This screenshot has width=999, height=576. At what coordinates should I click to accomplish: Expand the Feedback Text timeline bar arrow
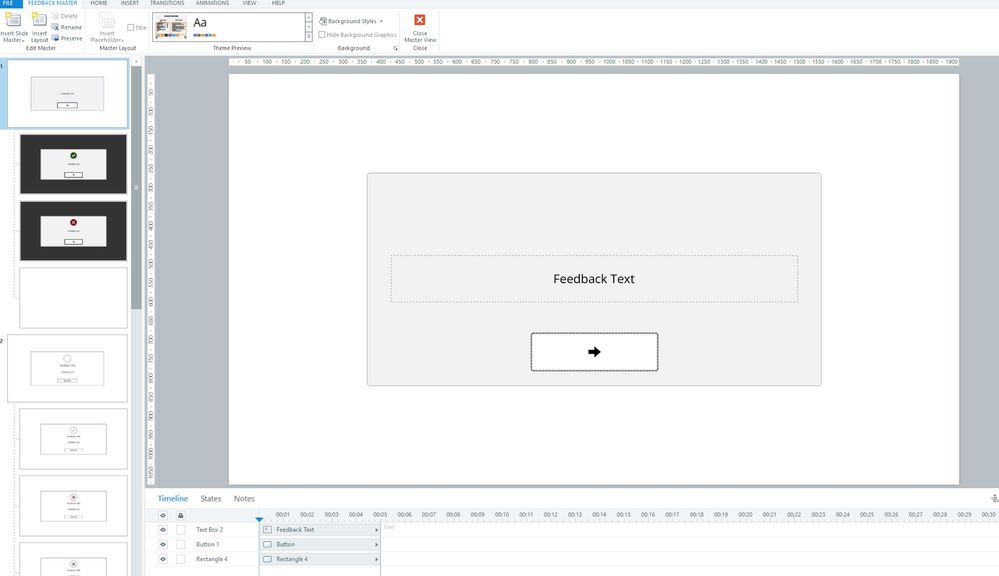(376, 529)
